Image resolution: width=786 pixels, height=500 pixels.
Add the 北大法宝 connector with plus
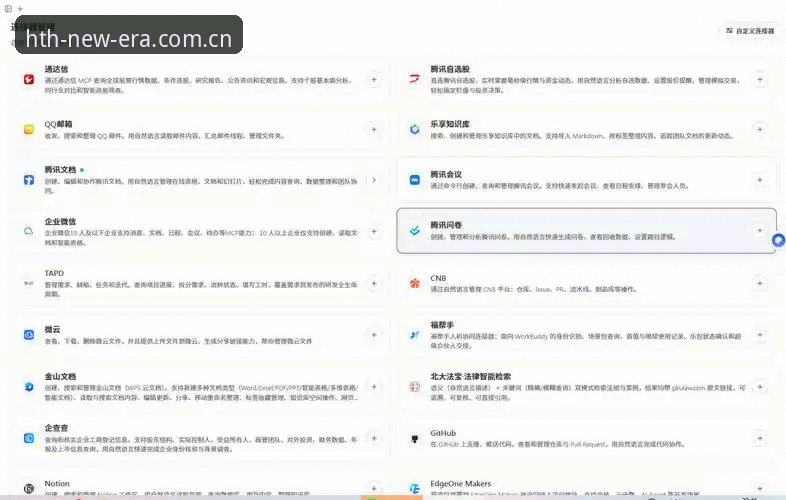pos(760,387)
